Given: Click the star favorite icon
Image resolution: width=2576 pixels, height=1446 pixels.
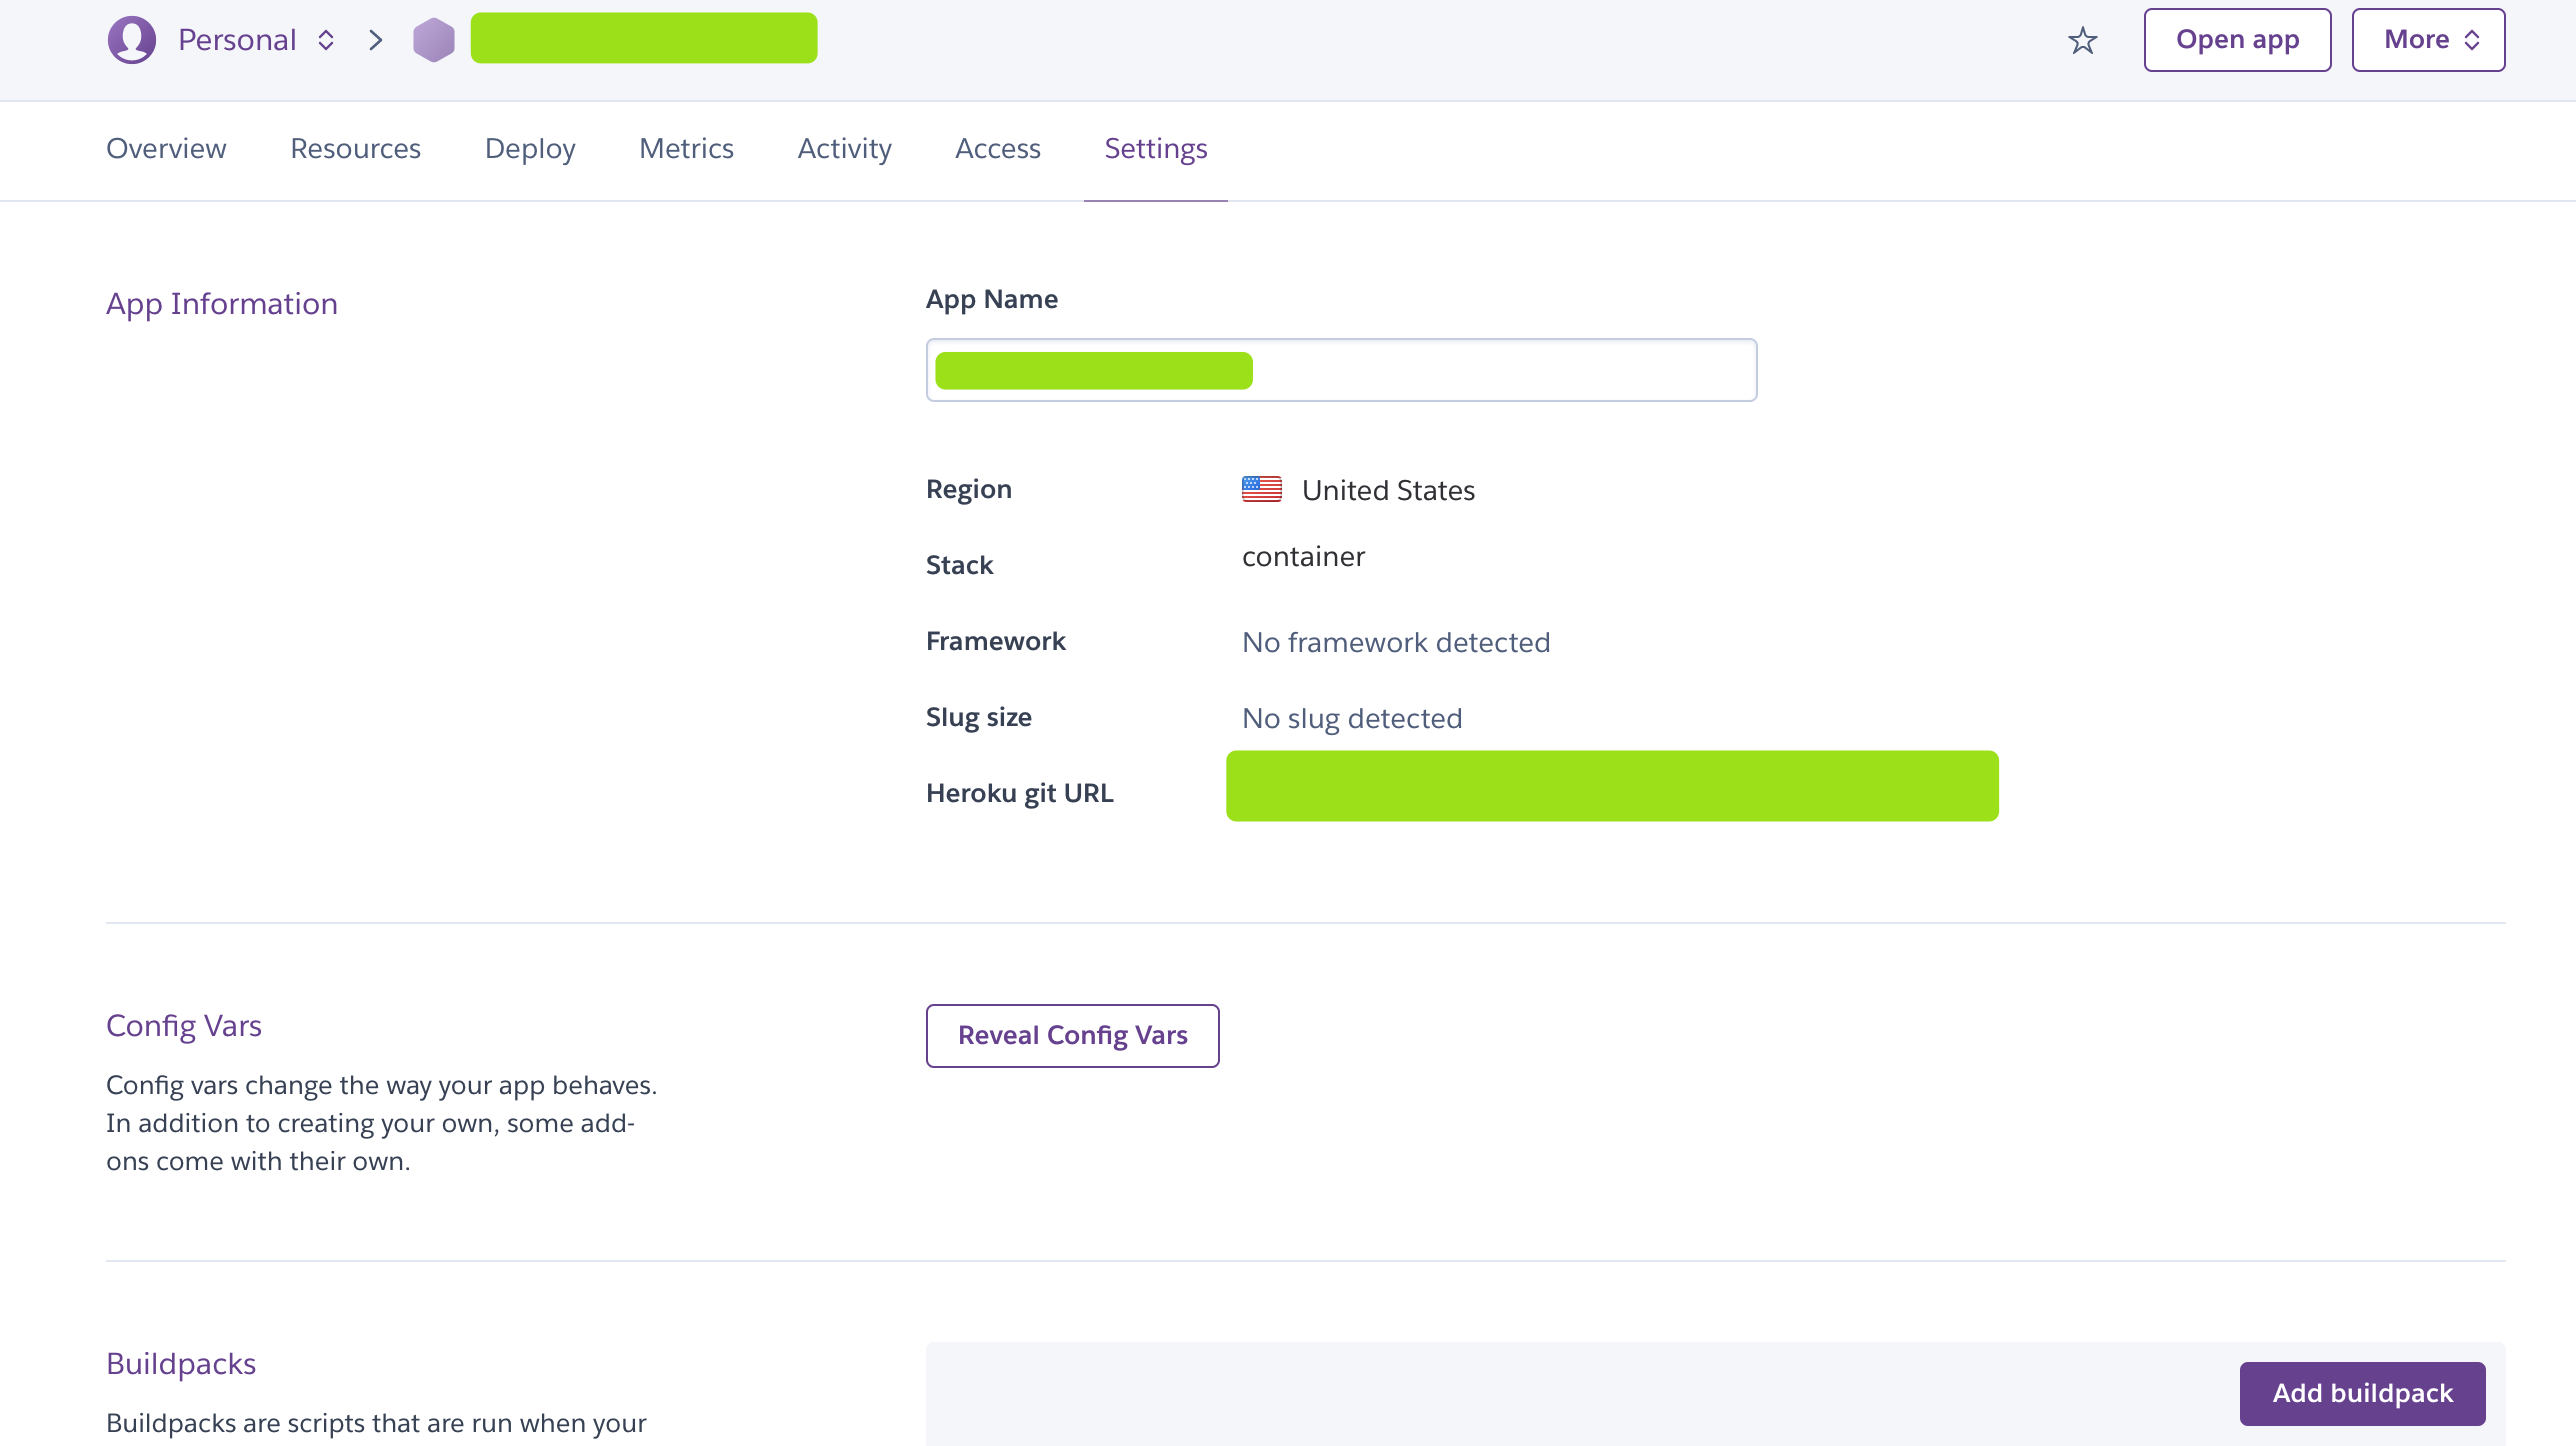Looking at the screenshot, I should pos(2082,40).
